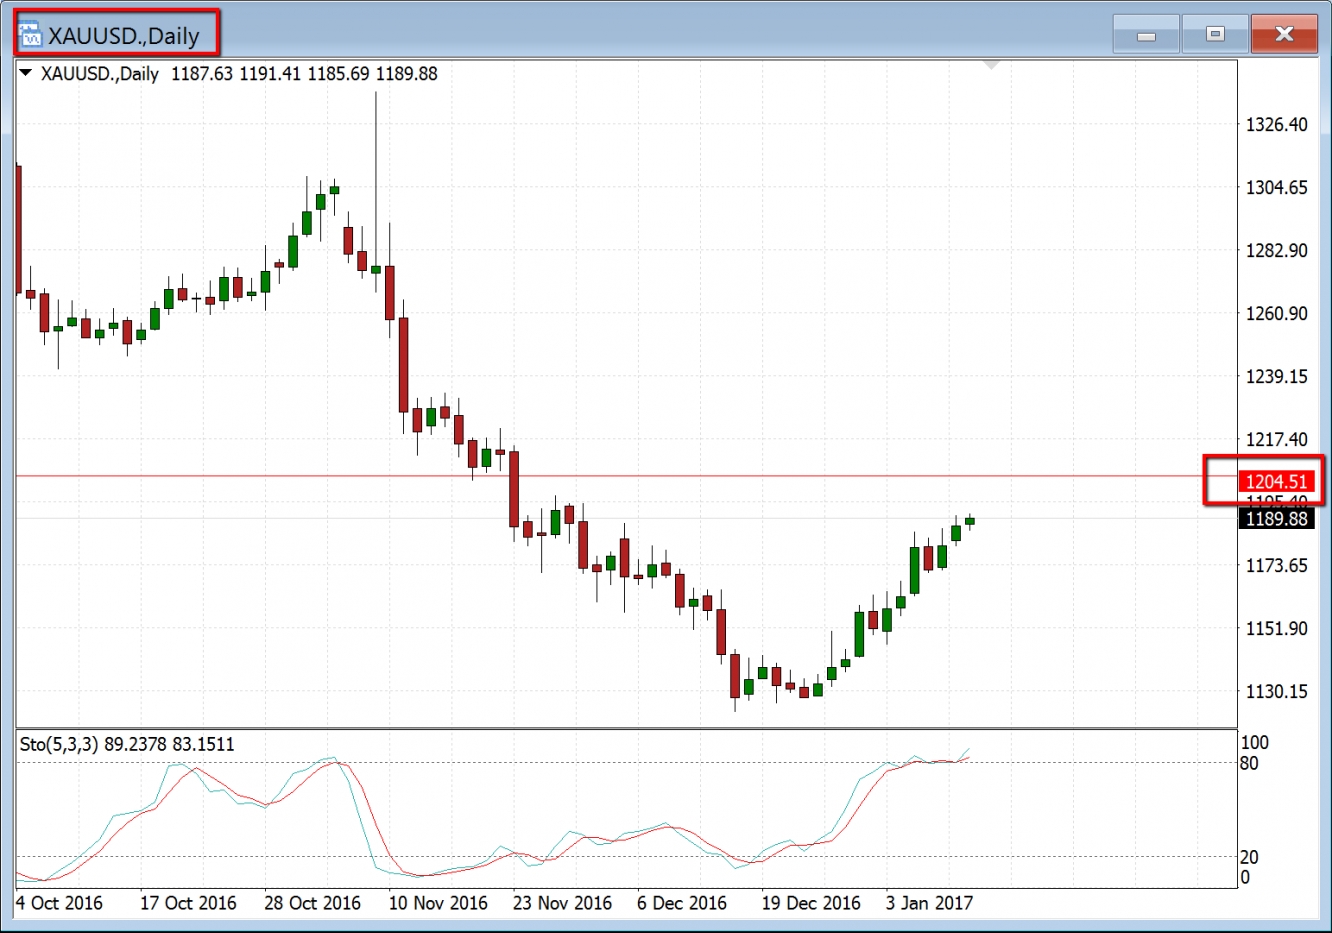1332x933 pixels.
Task: Click the 6 Dec 2016 date label
Action: point(682,903)
